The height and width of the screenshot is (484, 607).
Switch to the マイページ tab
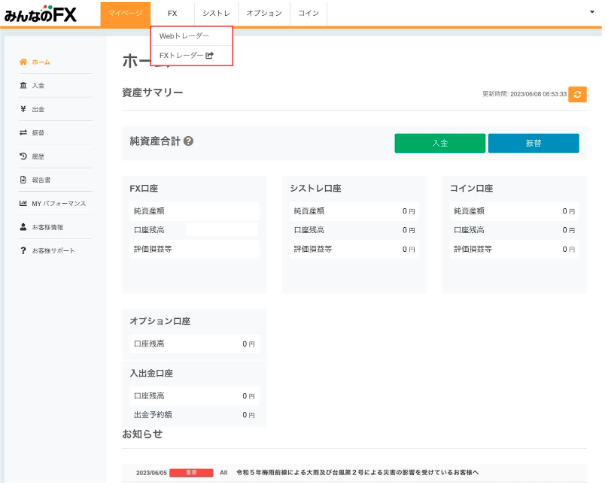click(x=125, y=14)
